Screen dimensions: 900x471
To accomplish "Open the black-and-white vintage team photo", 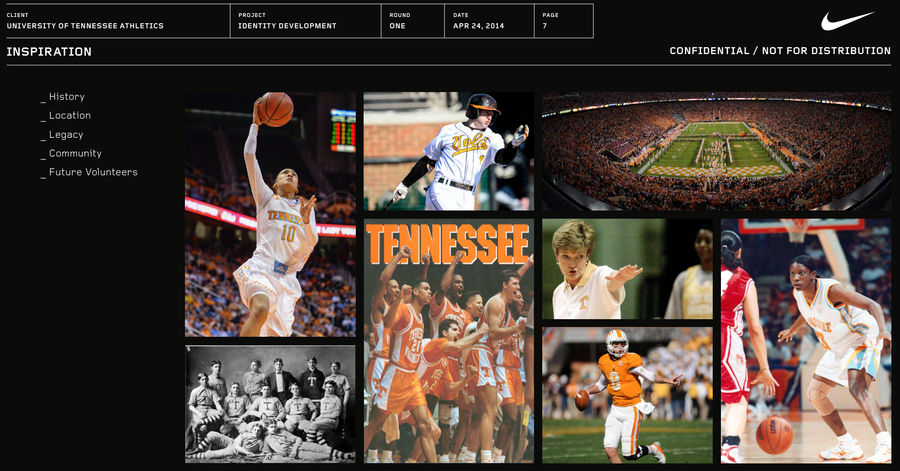I will 270,404.
